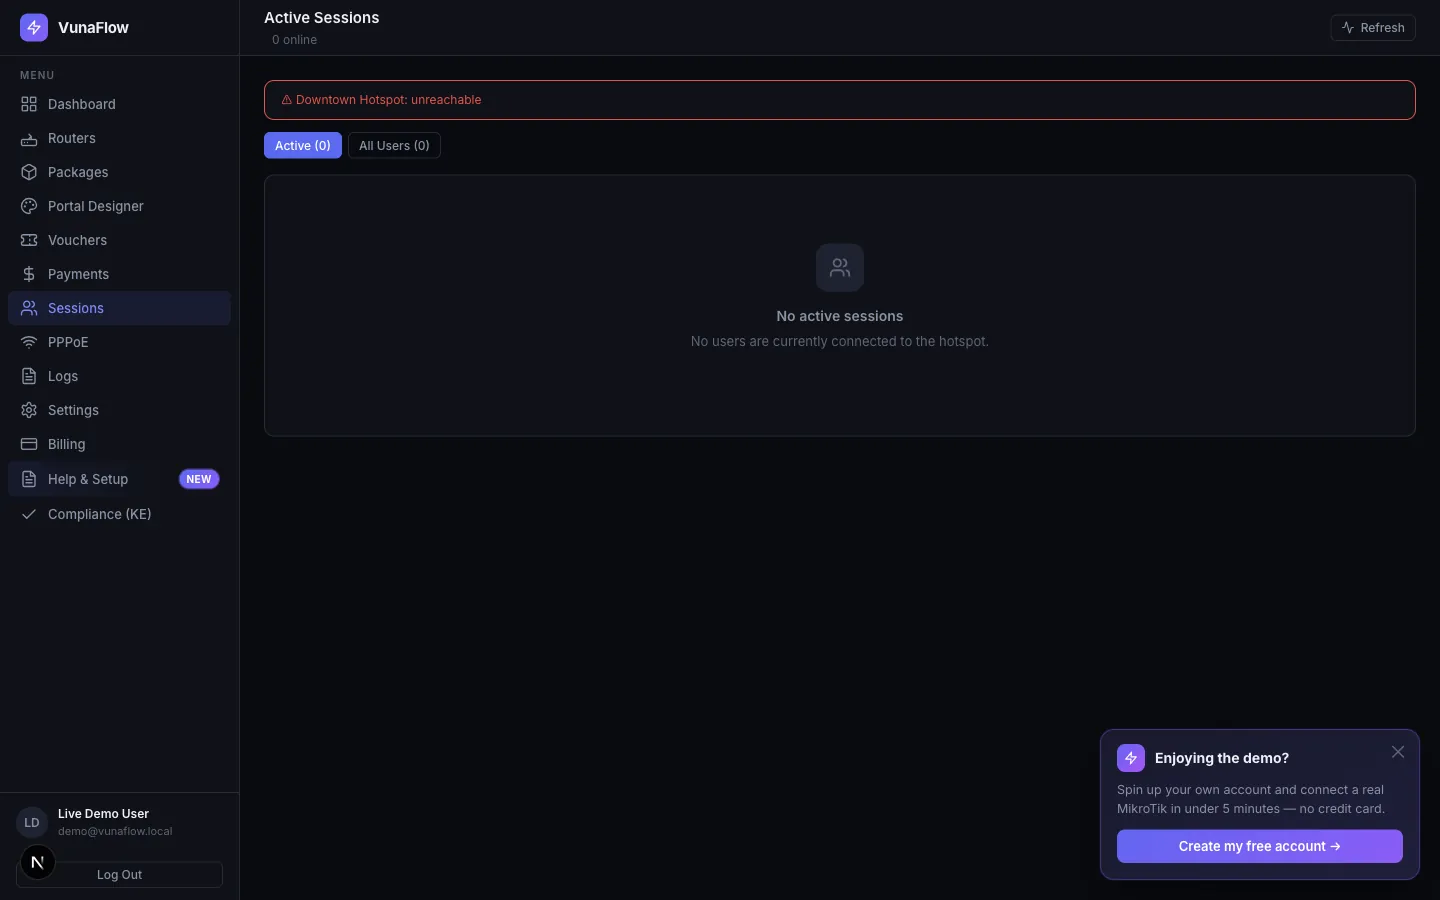Click the round N badge icon
This screenshot has height=900, width=1440.
[38, 862]
